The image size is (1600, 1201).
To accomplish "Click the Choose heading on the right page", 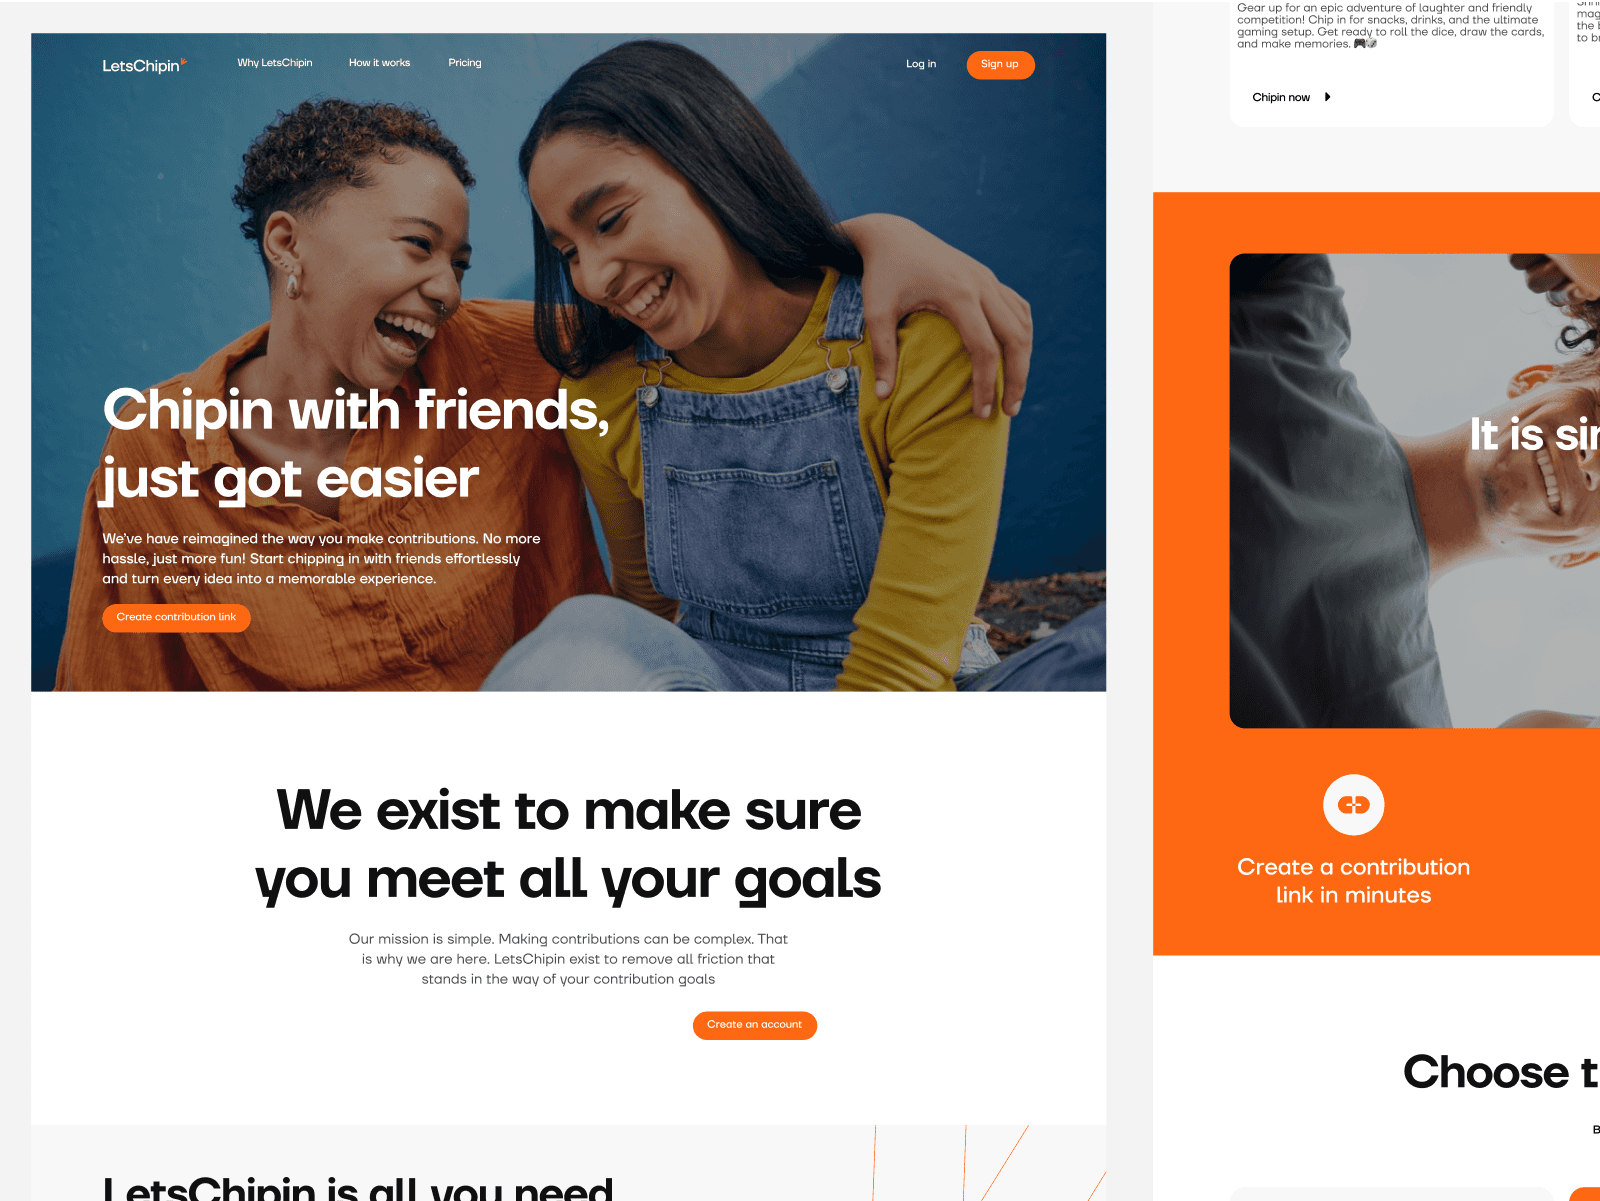I will (1501, 1072).
